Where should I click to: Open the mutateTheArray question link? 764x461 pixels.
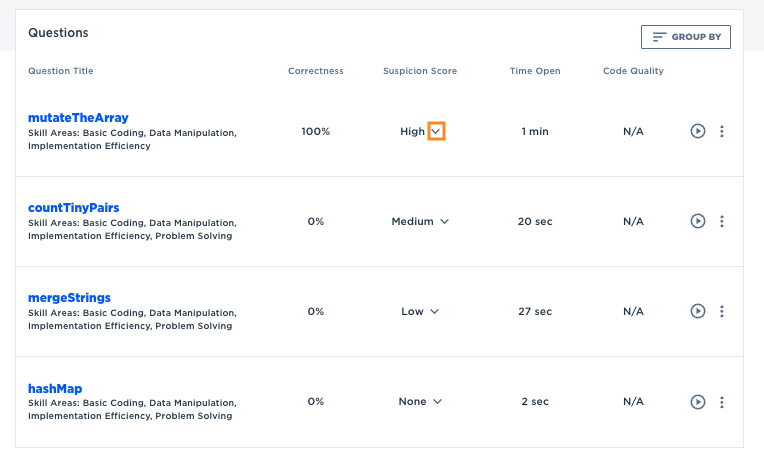(x=78, y=118)
